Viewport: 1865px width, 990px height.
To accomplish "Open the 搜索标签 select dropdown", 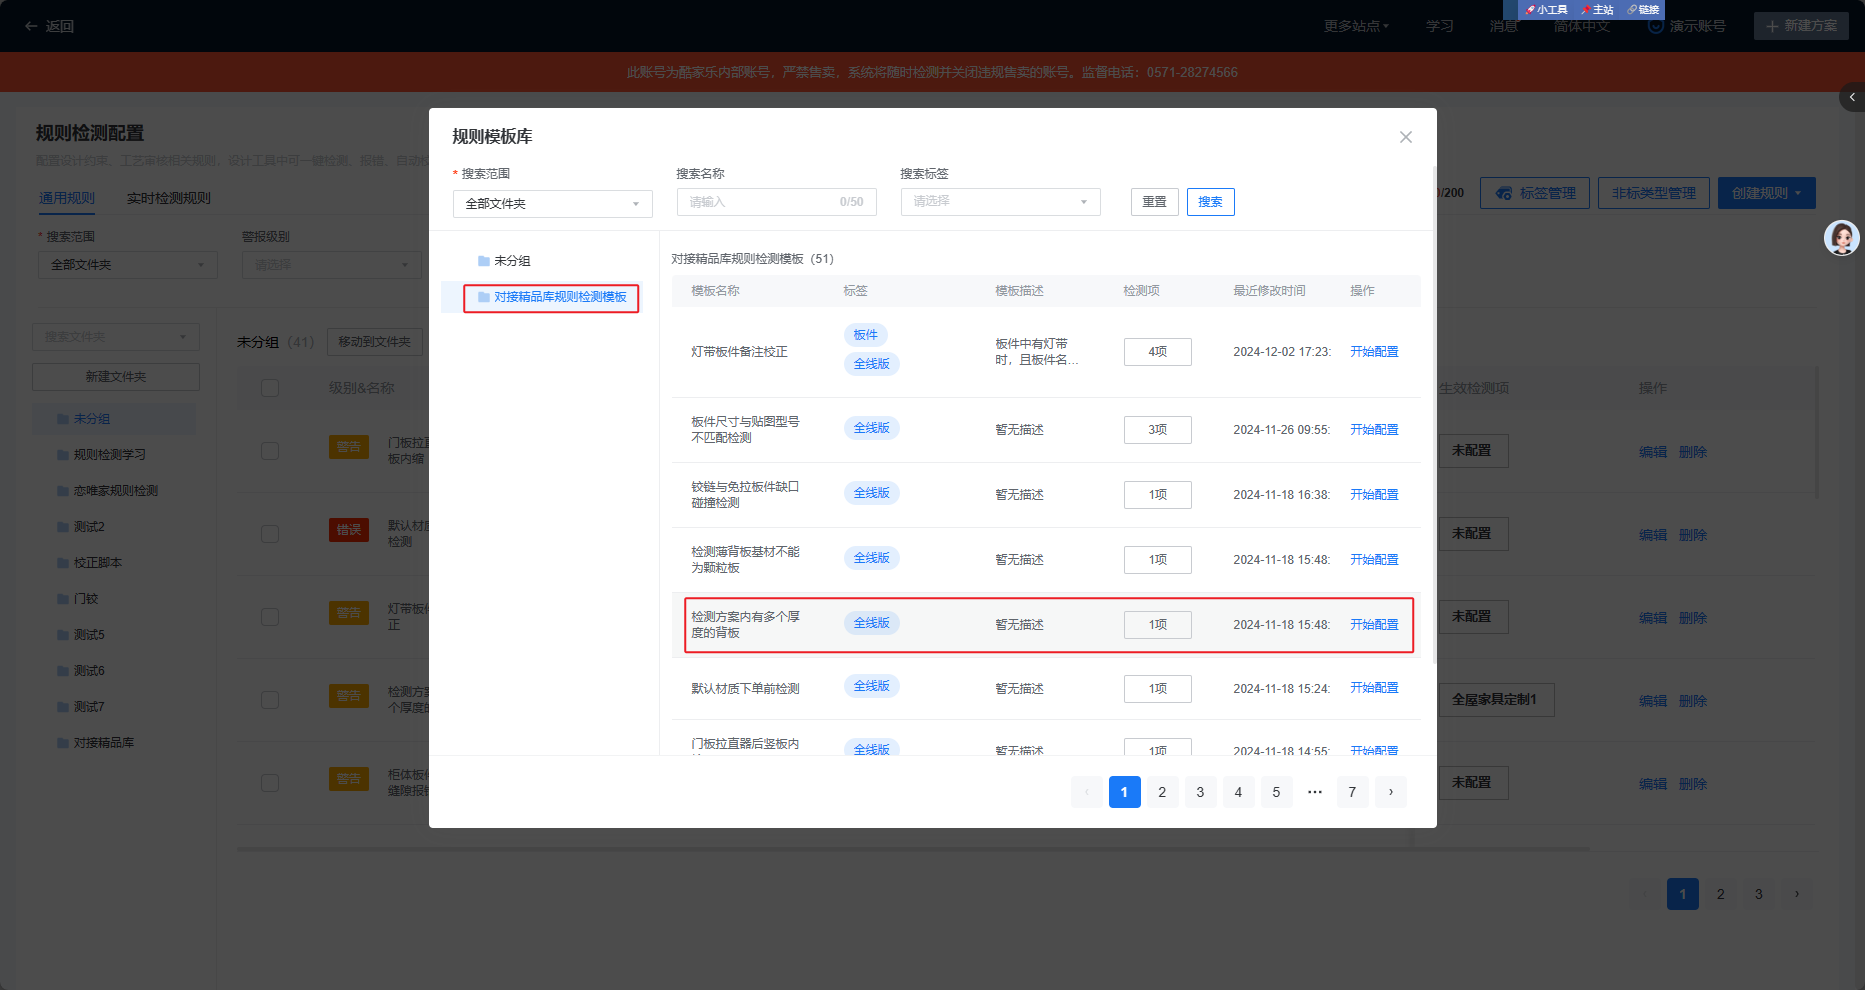I will 1000,202.
